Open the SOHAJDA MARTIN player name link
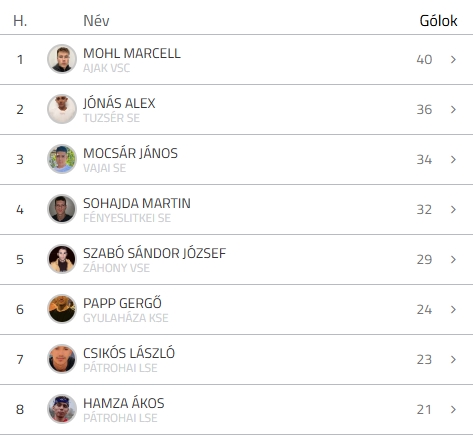The height and width of the screenshot is (447, 473). click(x=137, y=203)
